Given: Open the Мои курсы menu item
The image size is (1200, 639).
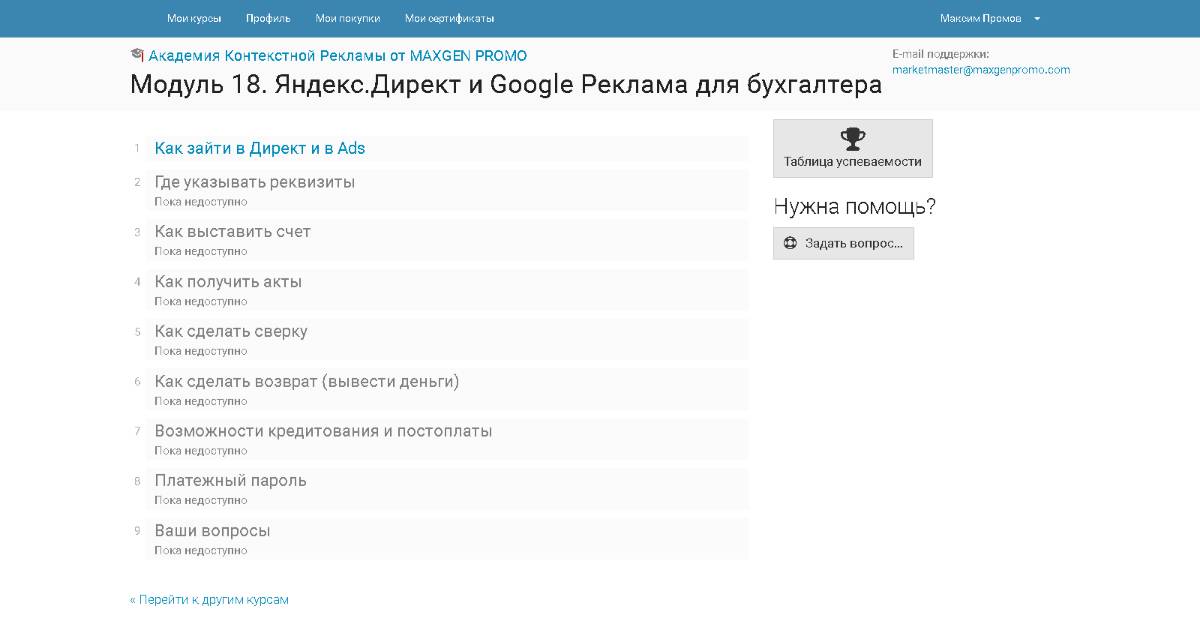Looking at the screenshot, I should (x=194, y=19).
